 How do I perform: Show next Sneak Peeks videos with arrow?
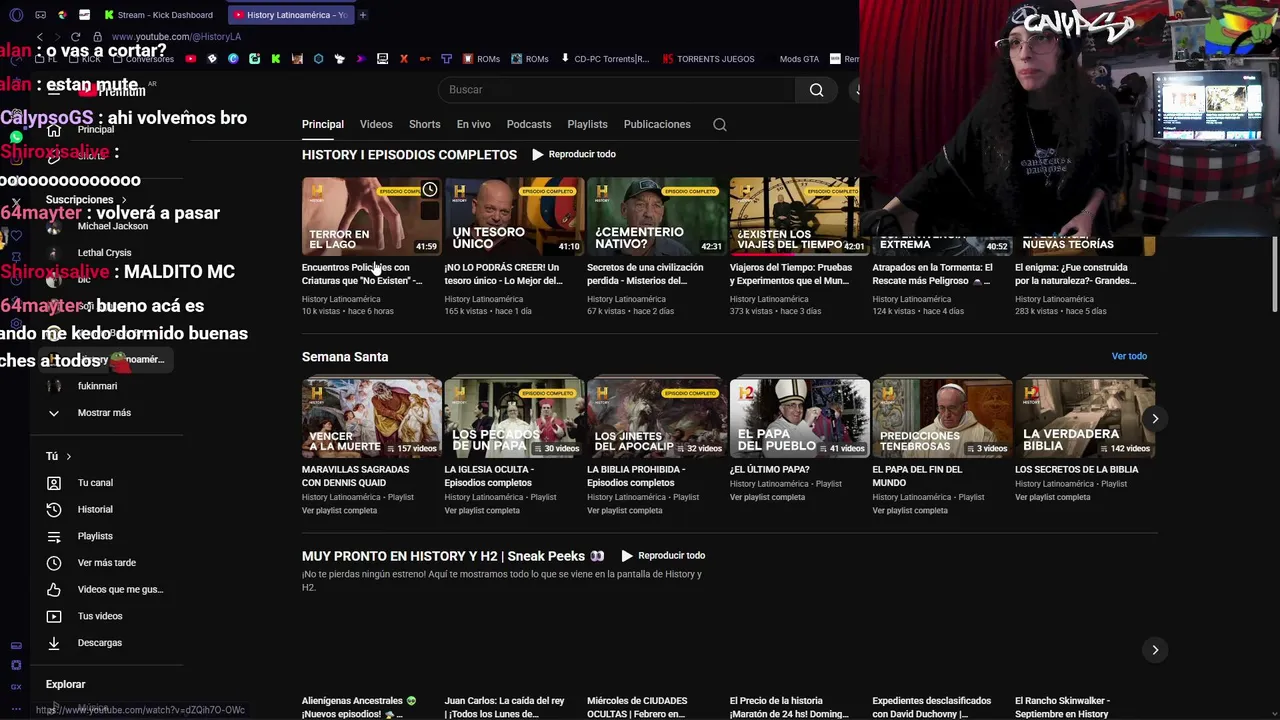click(1155, 650)
